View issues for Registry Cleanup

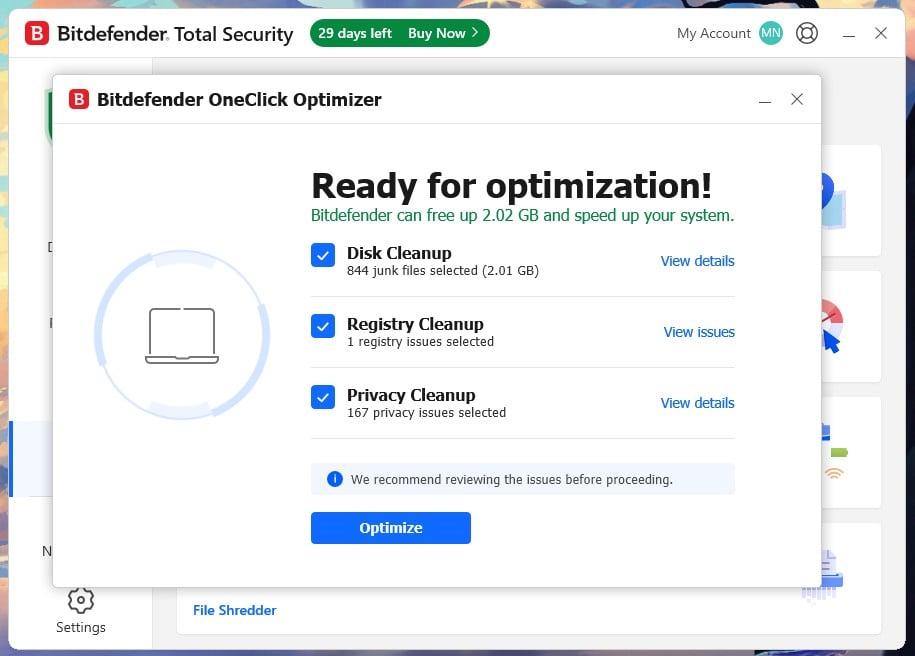(x=699, y=332)
